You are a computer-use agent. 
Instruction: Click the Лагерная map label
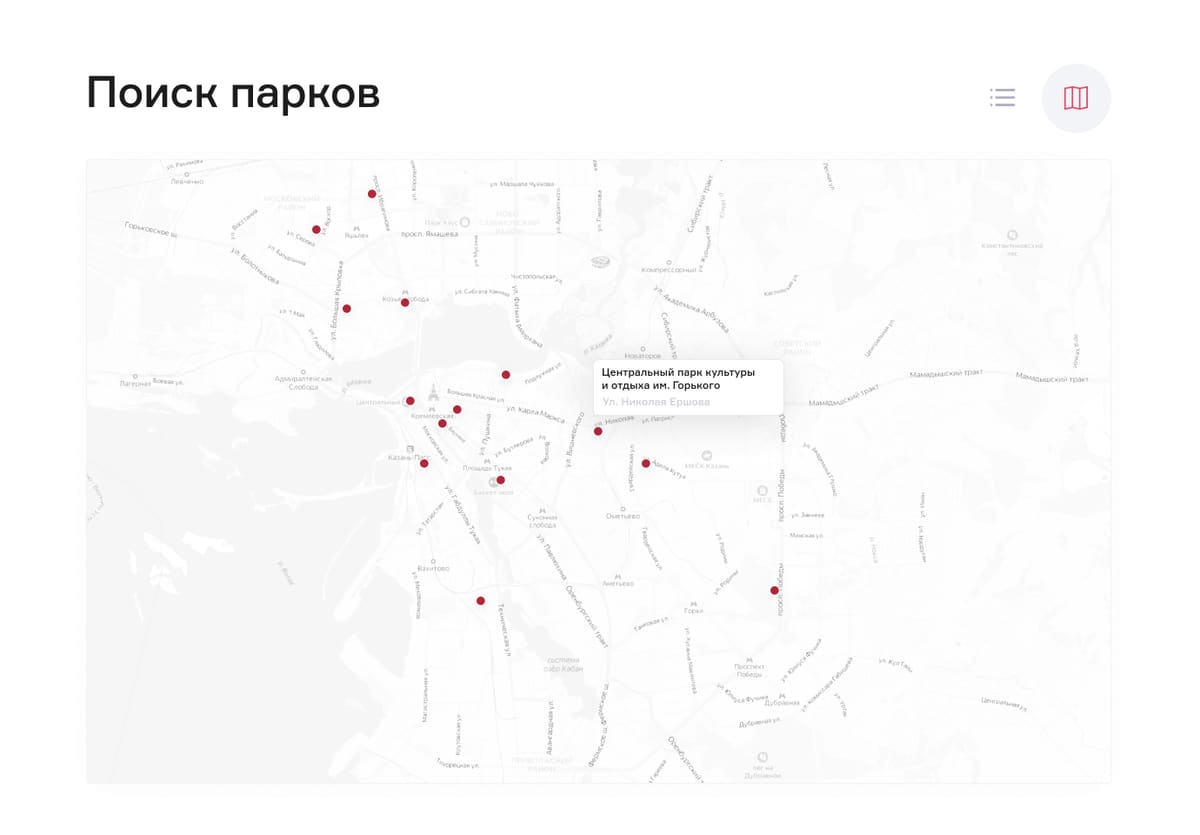click(134, 383)
